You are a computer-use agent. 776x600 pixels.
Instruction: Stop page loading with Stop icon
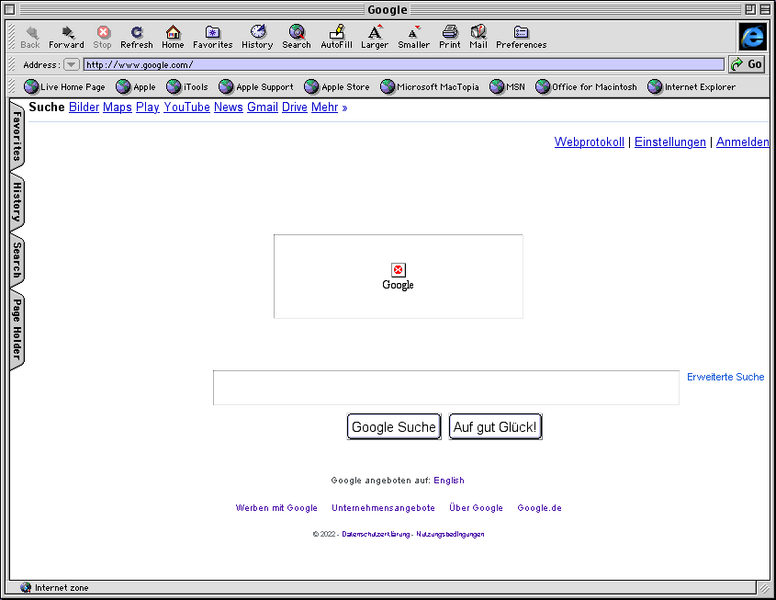click(x=103, y=33)
